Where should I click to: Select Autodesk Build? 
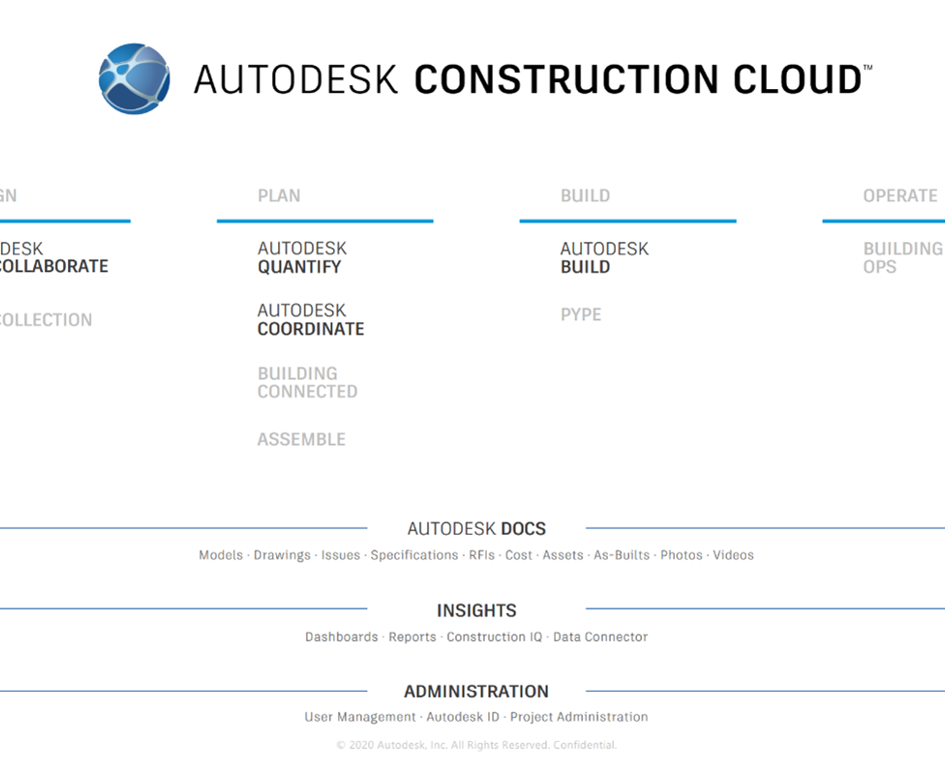[x=604, y=258]
